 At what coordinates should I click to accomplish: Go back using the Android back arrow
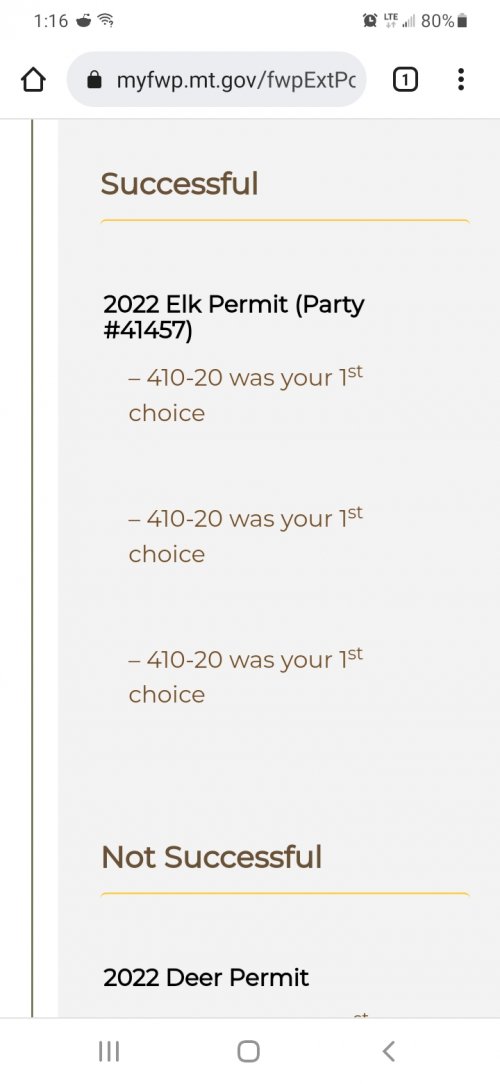(389, 1052)
